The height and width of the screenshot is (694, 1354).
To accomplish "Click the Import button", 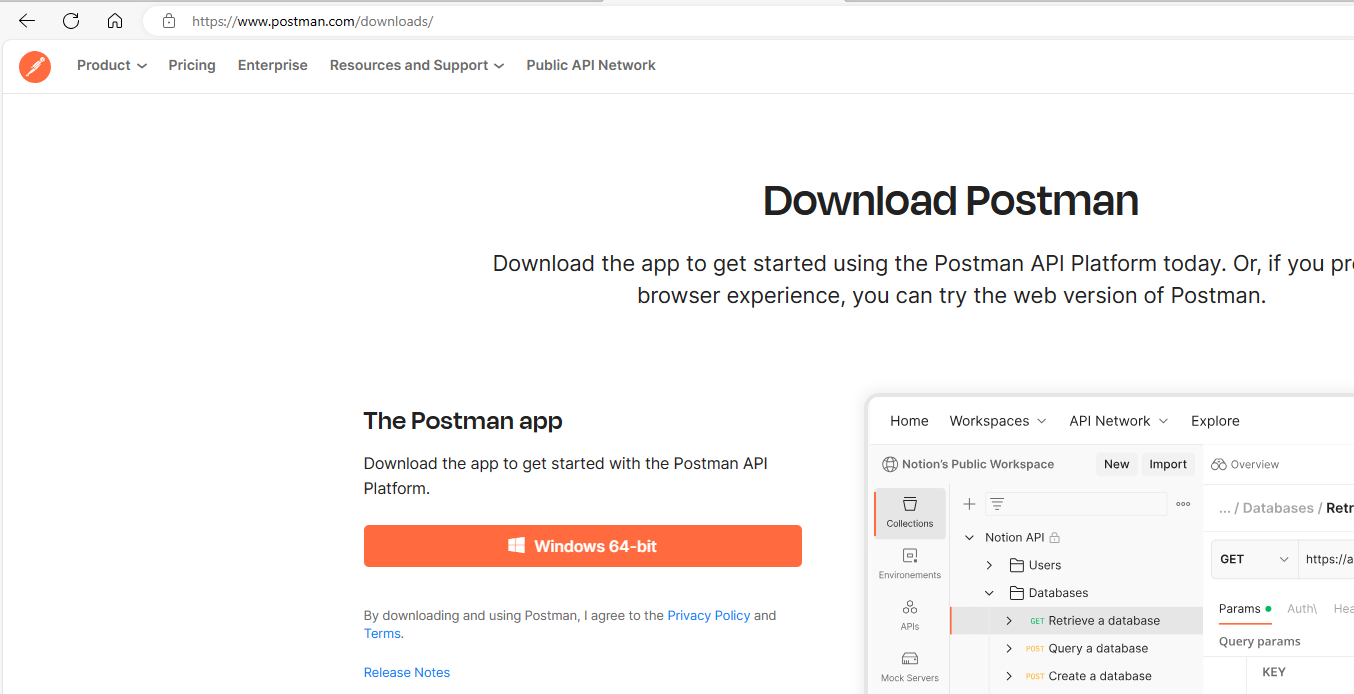I will pos(1168,464).
